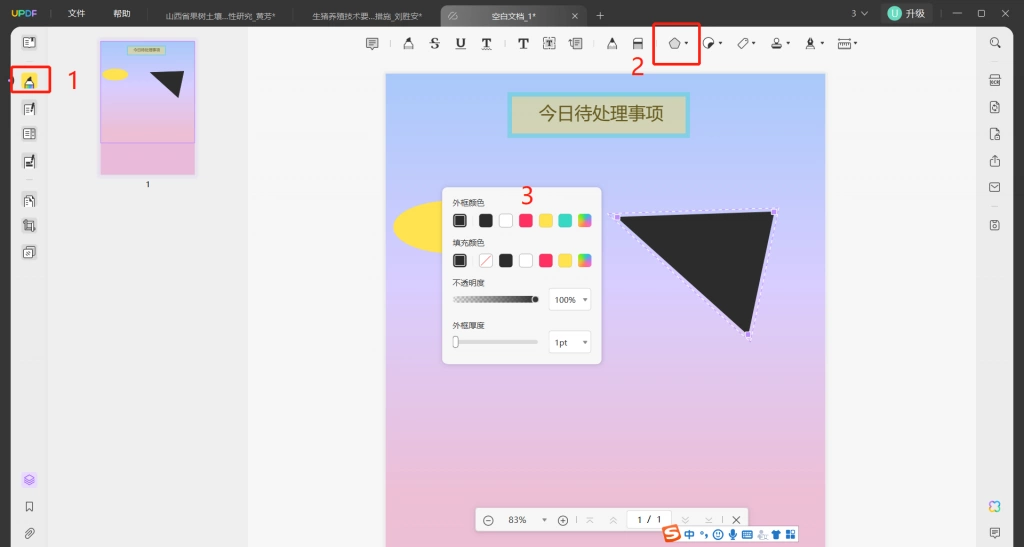
Task: Open the shape tool dropdown arrow
Action: 686,44
